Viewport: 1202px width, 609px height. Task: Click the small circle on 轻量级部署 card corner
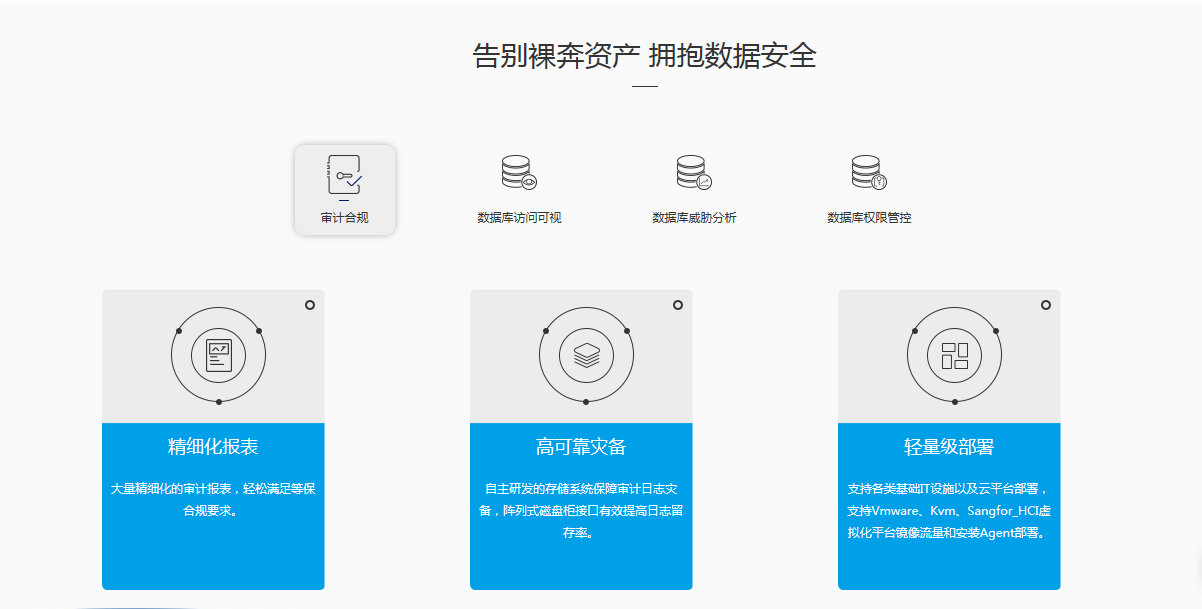pyautogui.click(x=1046, y=305)
